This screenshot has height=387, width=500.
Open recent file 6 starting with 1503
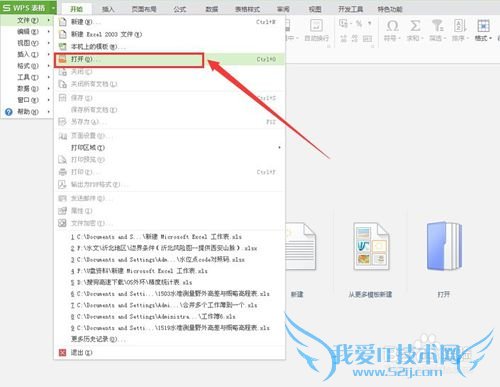(x=169, y=294)
